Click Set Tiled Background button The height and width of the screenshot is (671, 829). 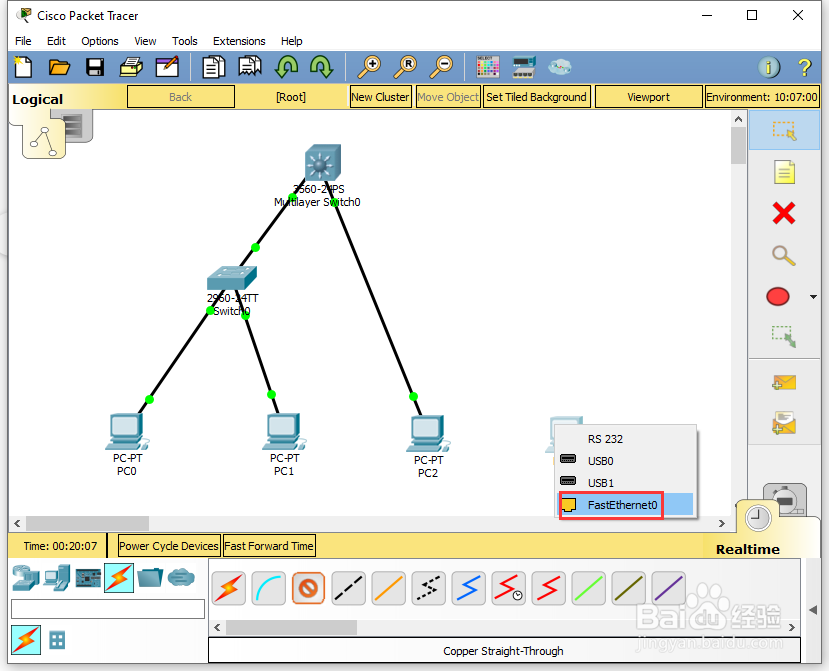pyautogui.click(x=536, y=97)
